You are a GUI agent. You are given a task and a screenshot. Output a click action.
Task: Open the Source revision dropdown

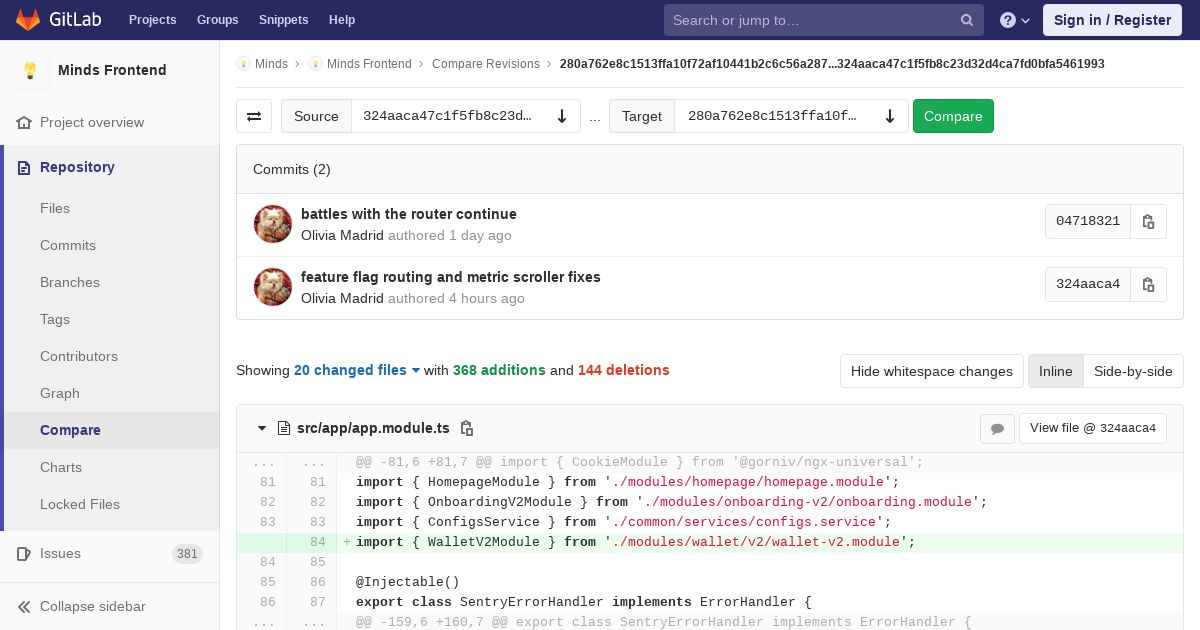465,116
